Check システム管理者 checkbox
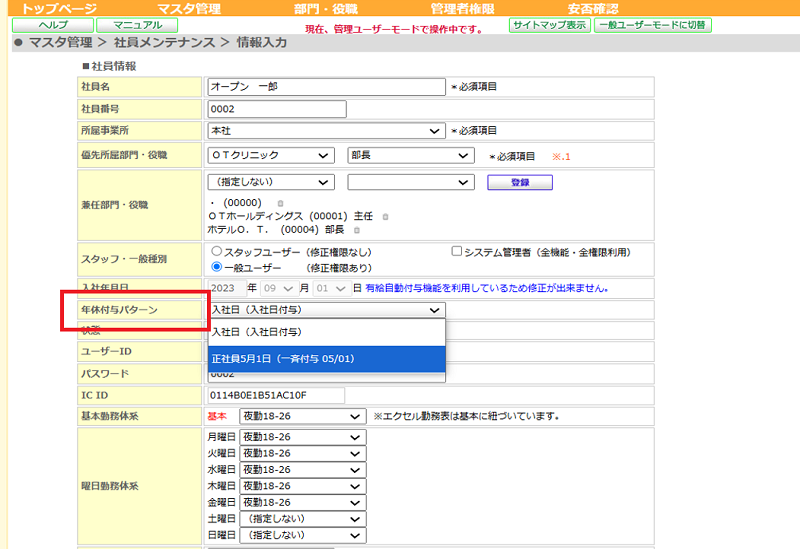This screenshot has width=800, height=549. click(457, 251)
